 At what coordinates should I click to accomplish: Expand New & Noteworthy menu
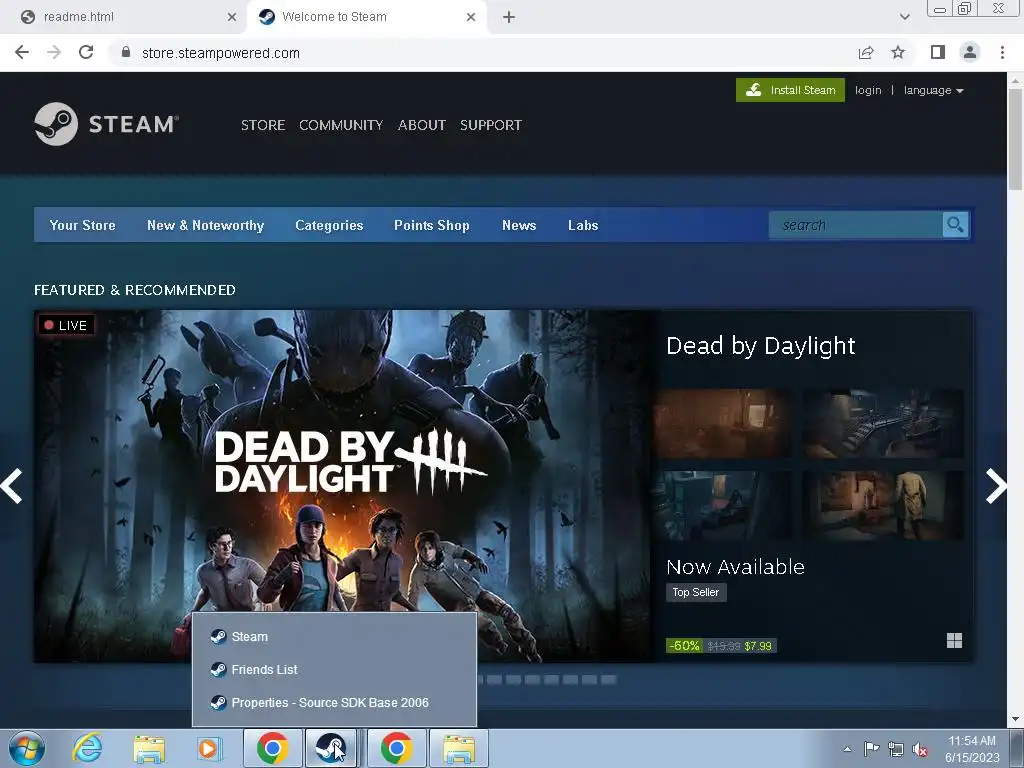click(206, 225)
